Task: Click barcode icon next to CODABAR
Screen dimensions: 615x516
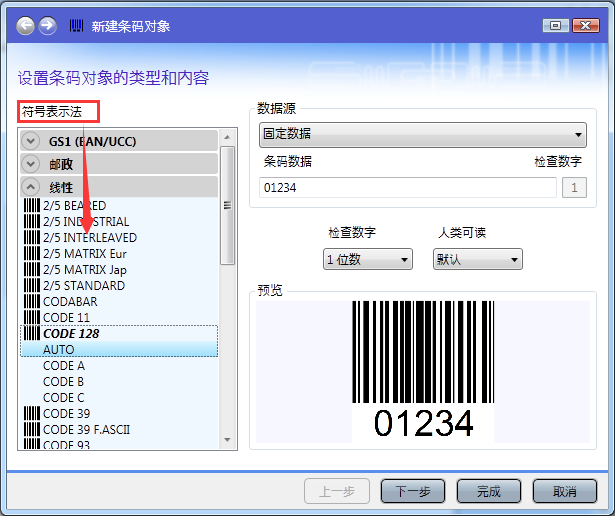Action: point(32,302)
